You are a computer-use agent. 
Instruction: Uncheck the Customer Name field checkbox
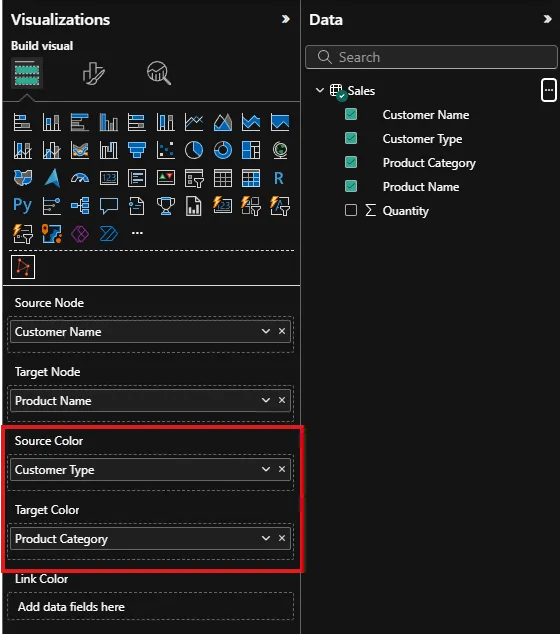tap(351, 114)
